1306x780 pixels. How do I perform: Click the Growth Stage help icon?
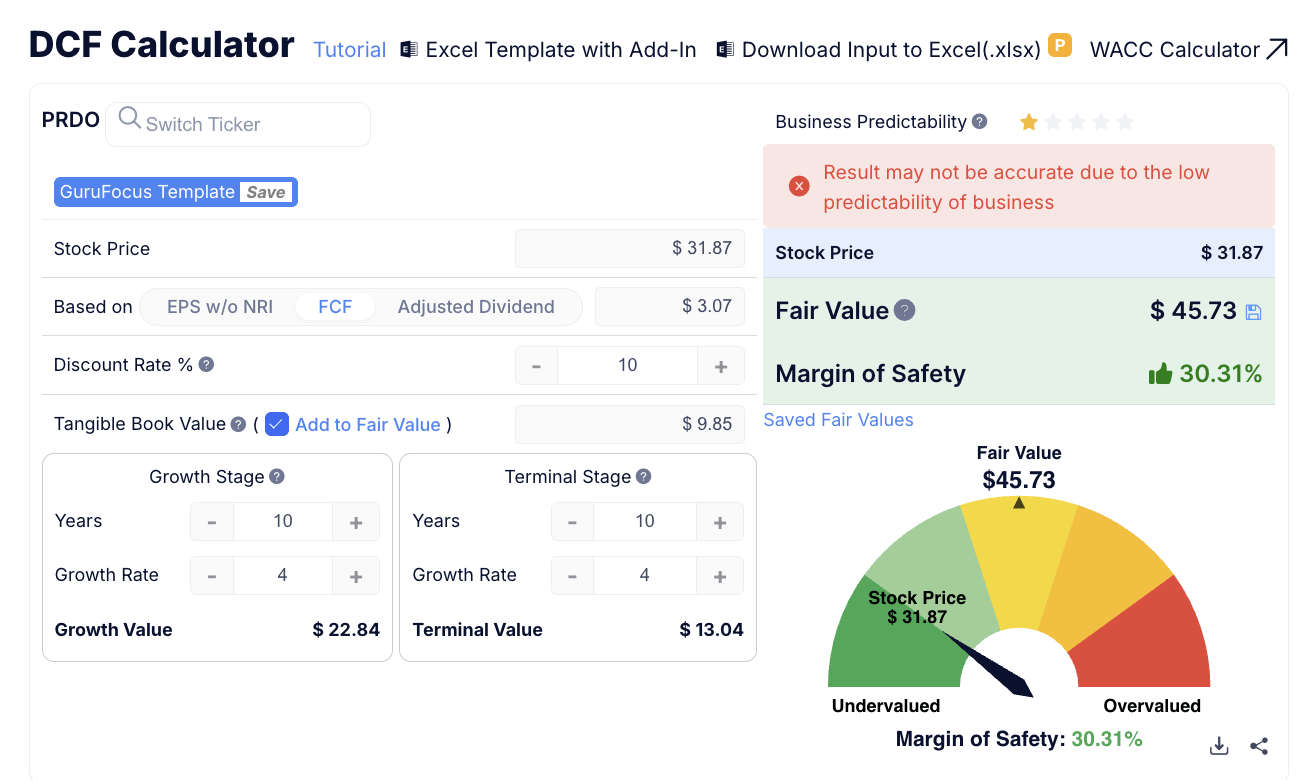(277, 477)
